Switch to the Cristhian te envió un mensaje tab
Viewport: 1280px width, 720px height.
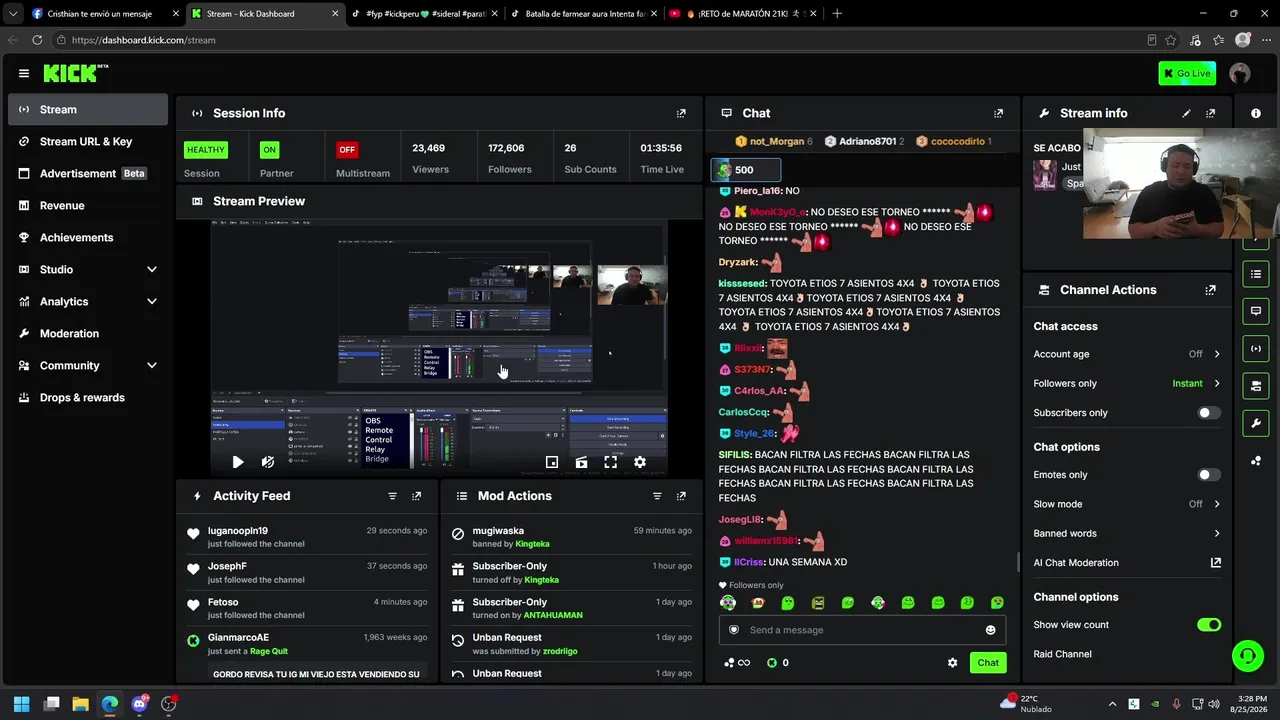pyautogui.click(x=105, y=14)
